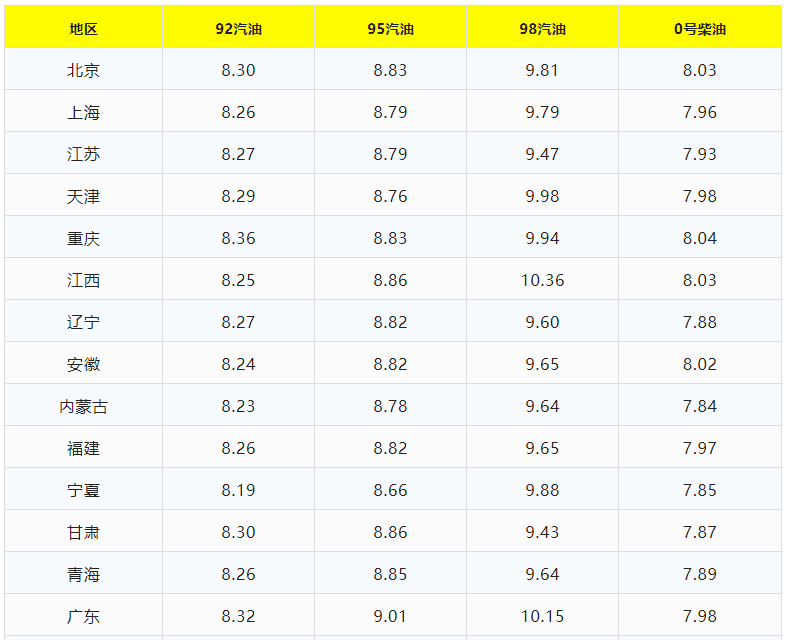Select the 北京 region cell
Viewport: 786px width, 640px height.
click(x=83, y=70)
